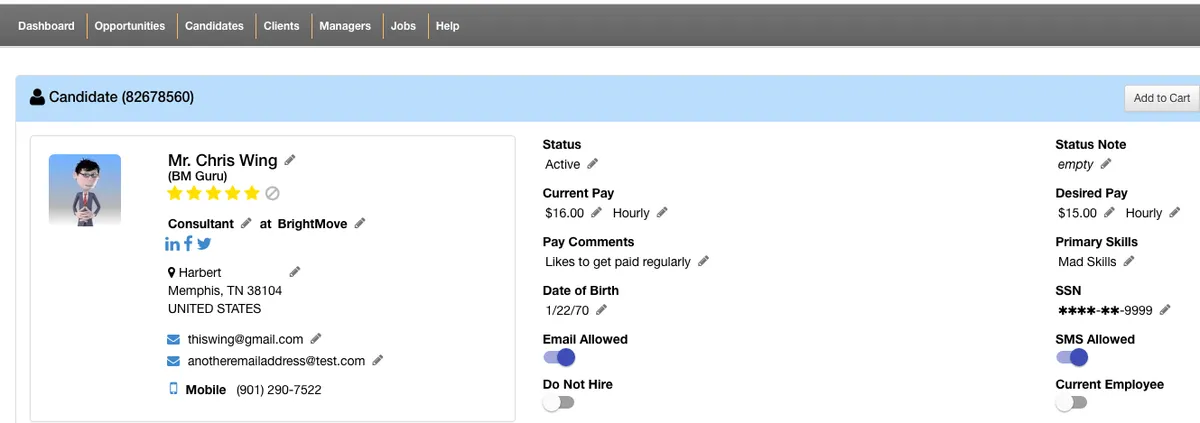Screen dimensions: 1200x423
Task: Edit the BrightMove employer pencil icon
Action: coord(360,223)
